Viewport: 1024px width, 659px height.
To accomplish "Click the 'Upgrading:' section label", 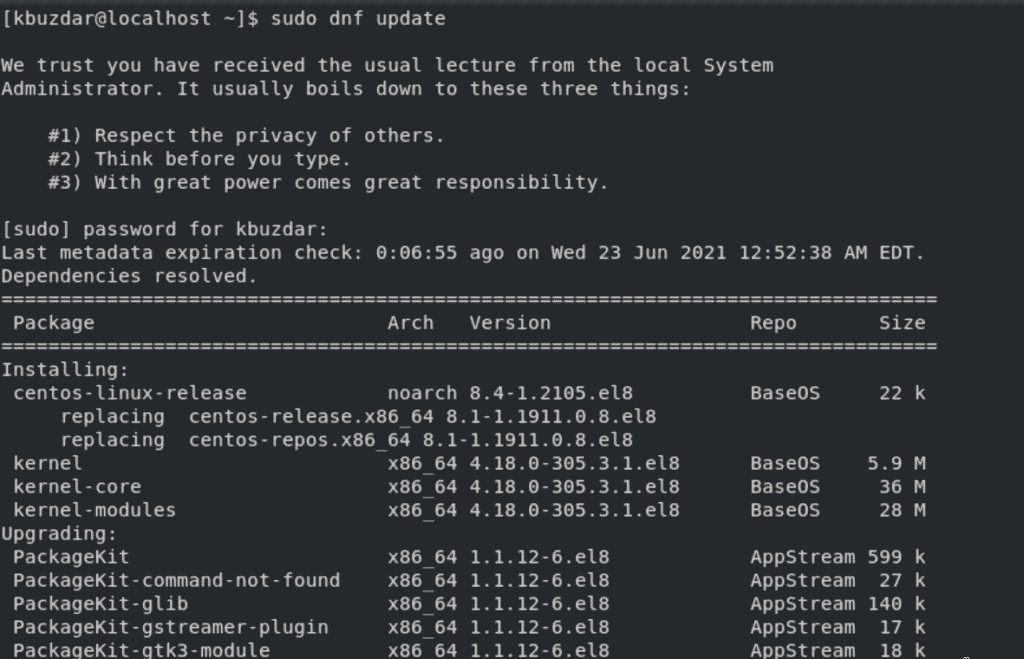I will 59,534.
